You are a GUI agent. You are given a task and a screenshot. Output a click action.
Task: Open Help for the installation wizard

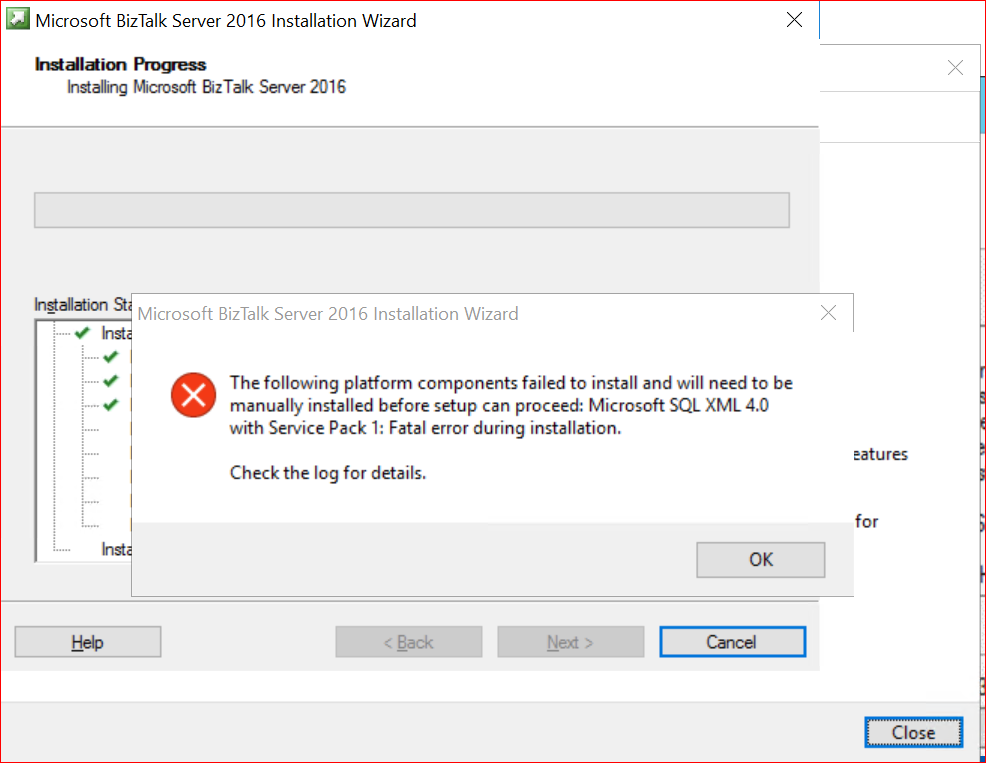click(87, 642)
